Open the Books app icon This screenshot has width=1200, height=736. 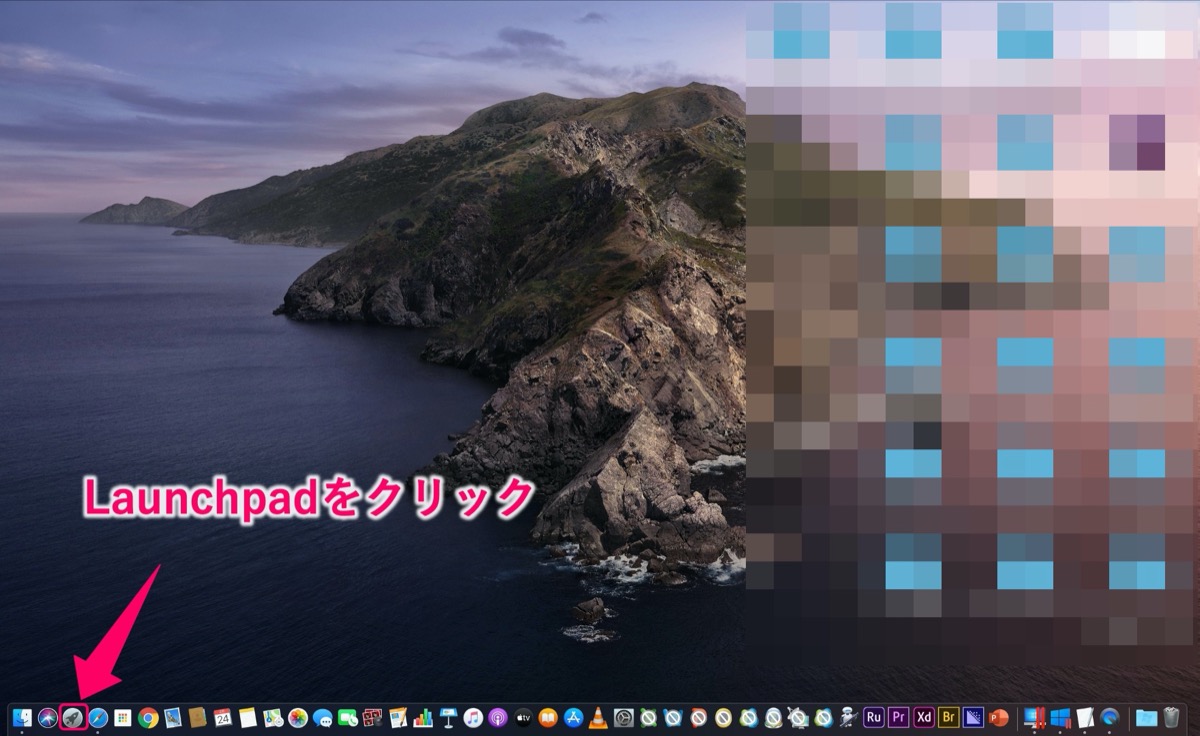[548, 717]
